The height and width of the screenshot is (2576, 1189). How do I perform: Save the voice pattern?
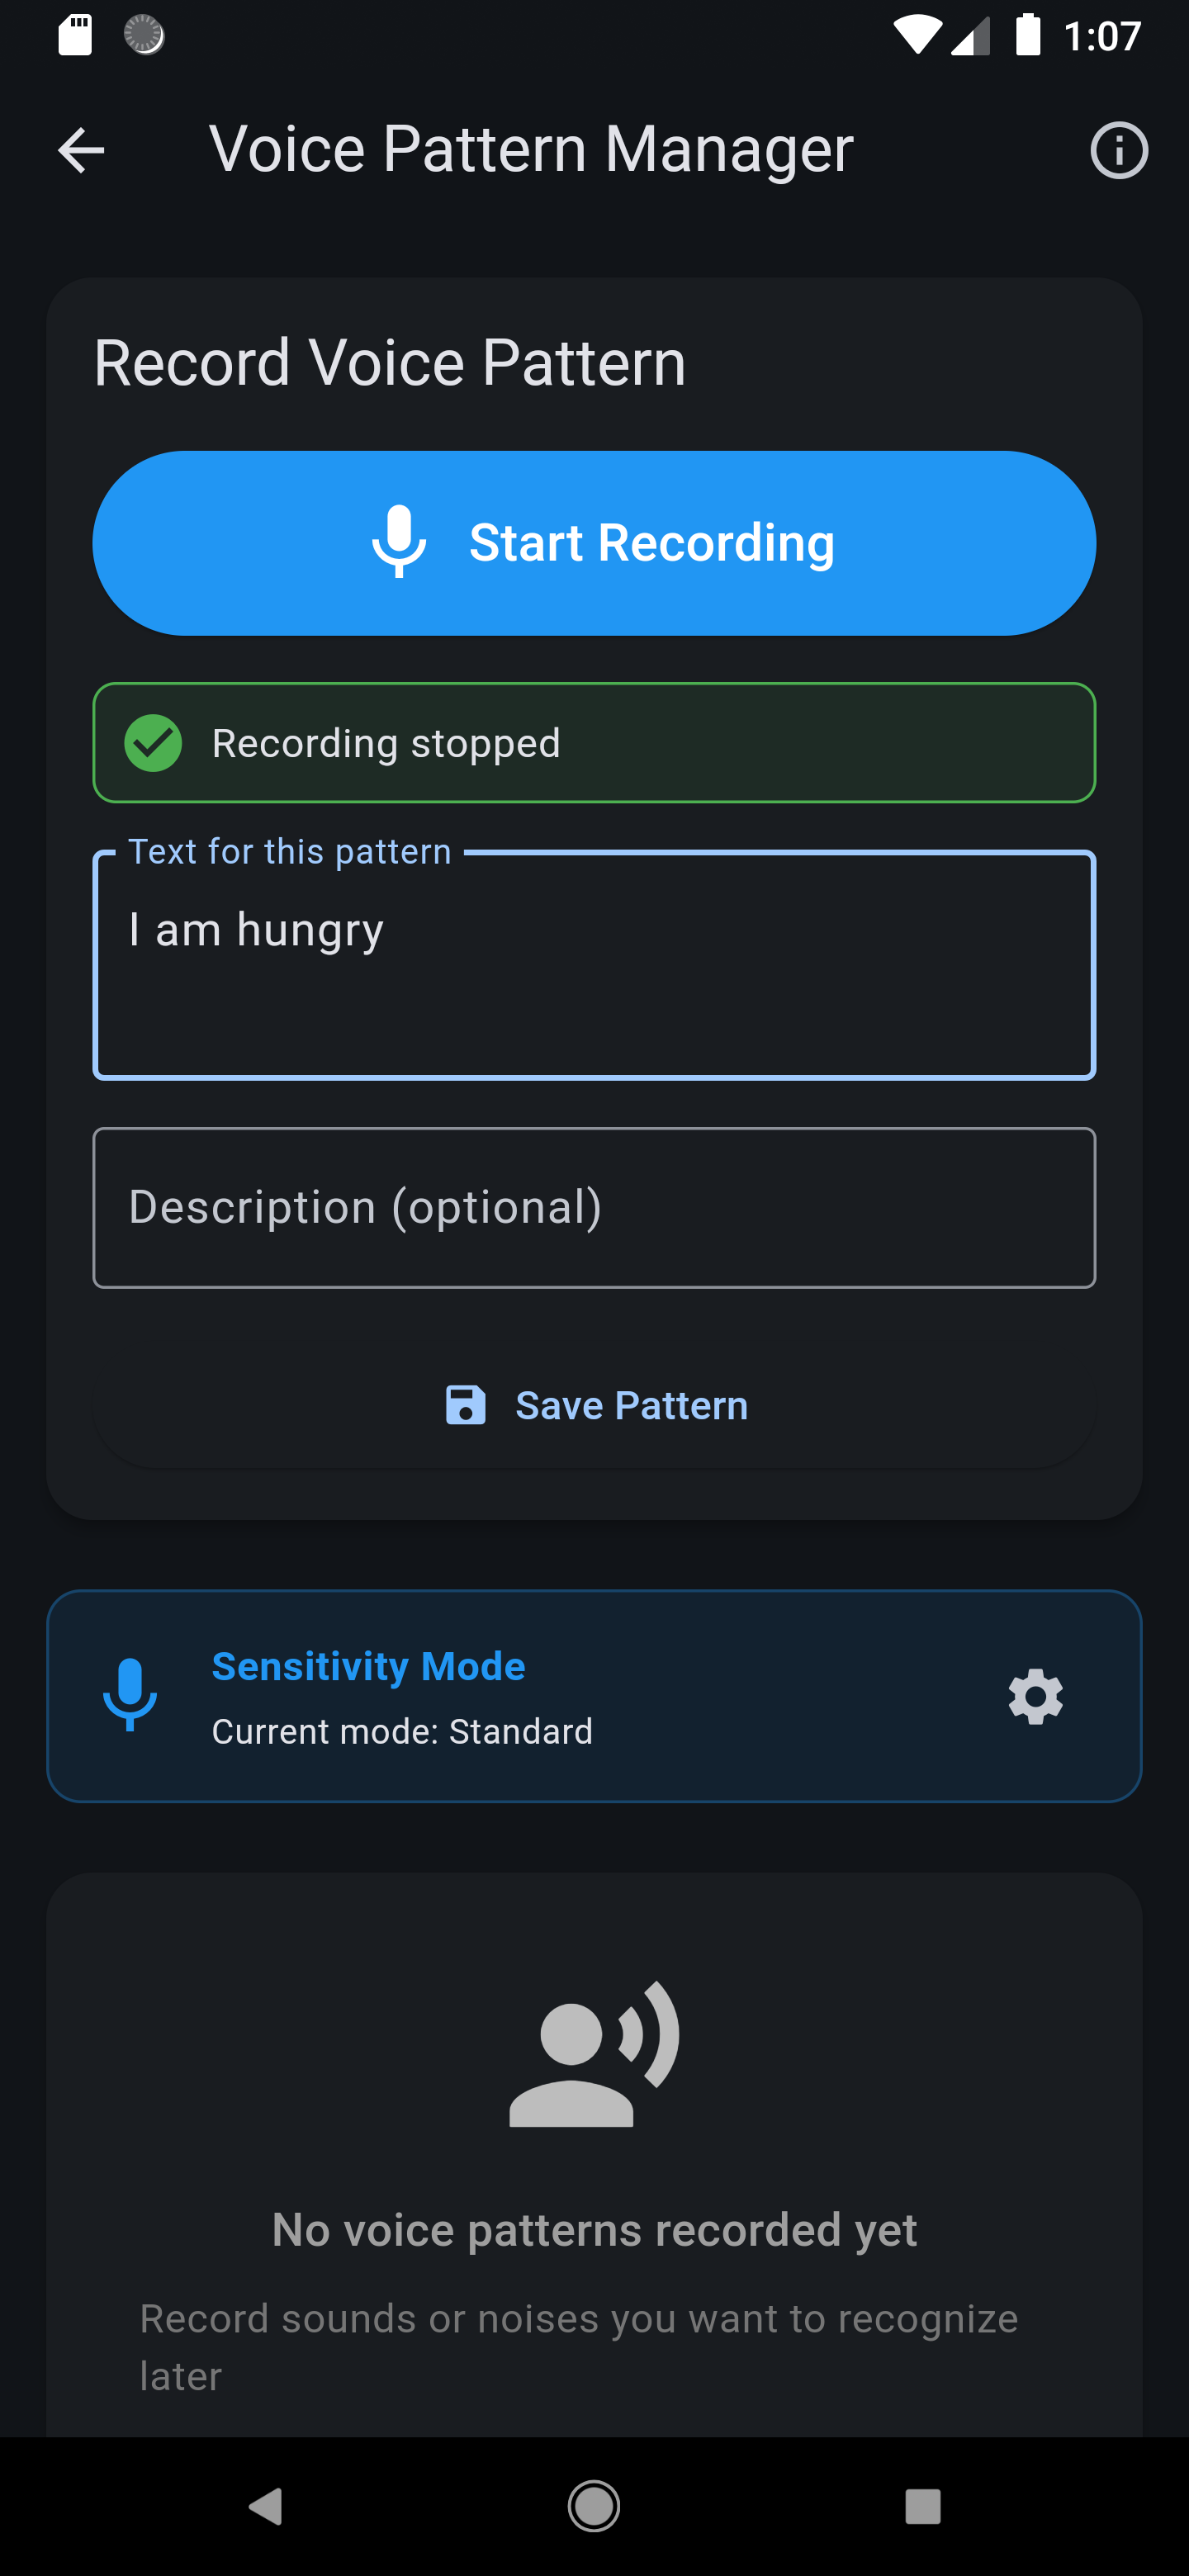(x=630, y=1405)
